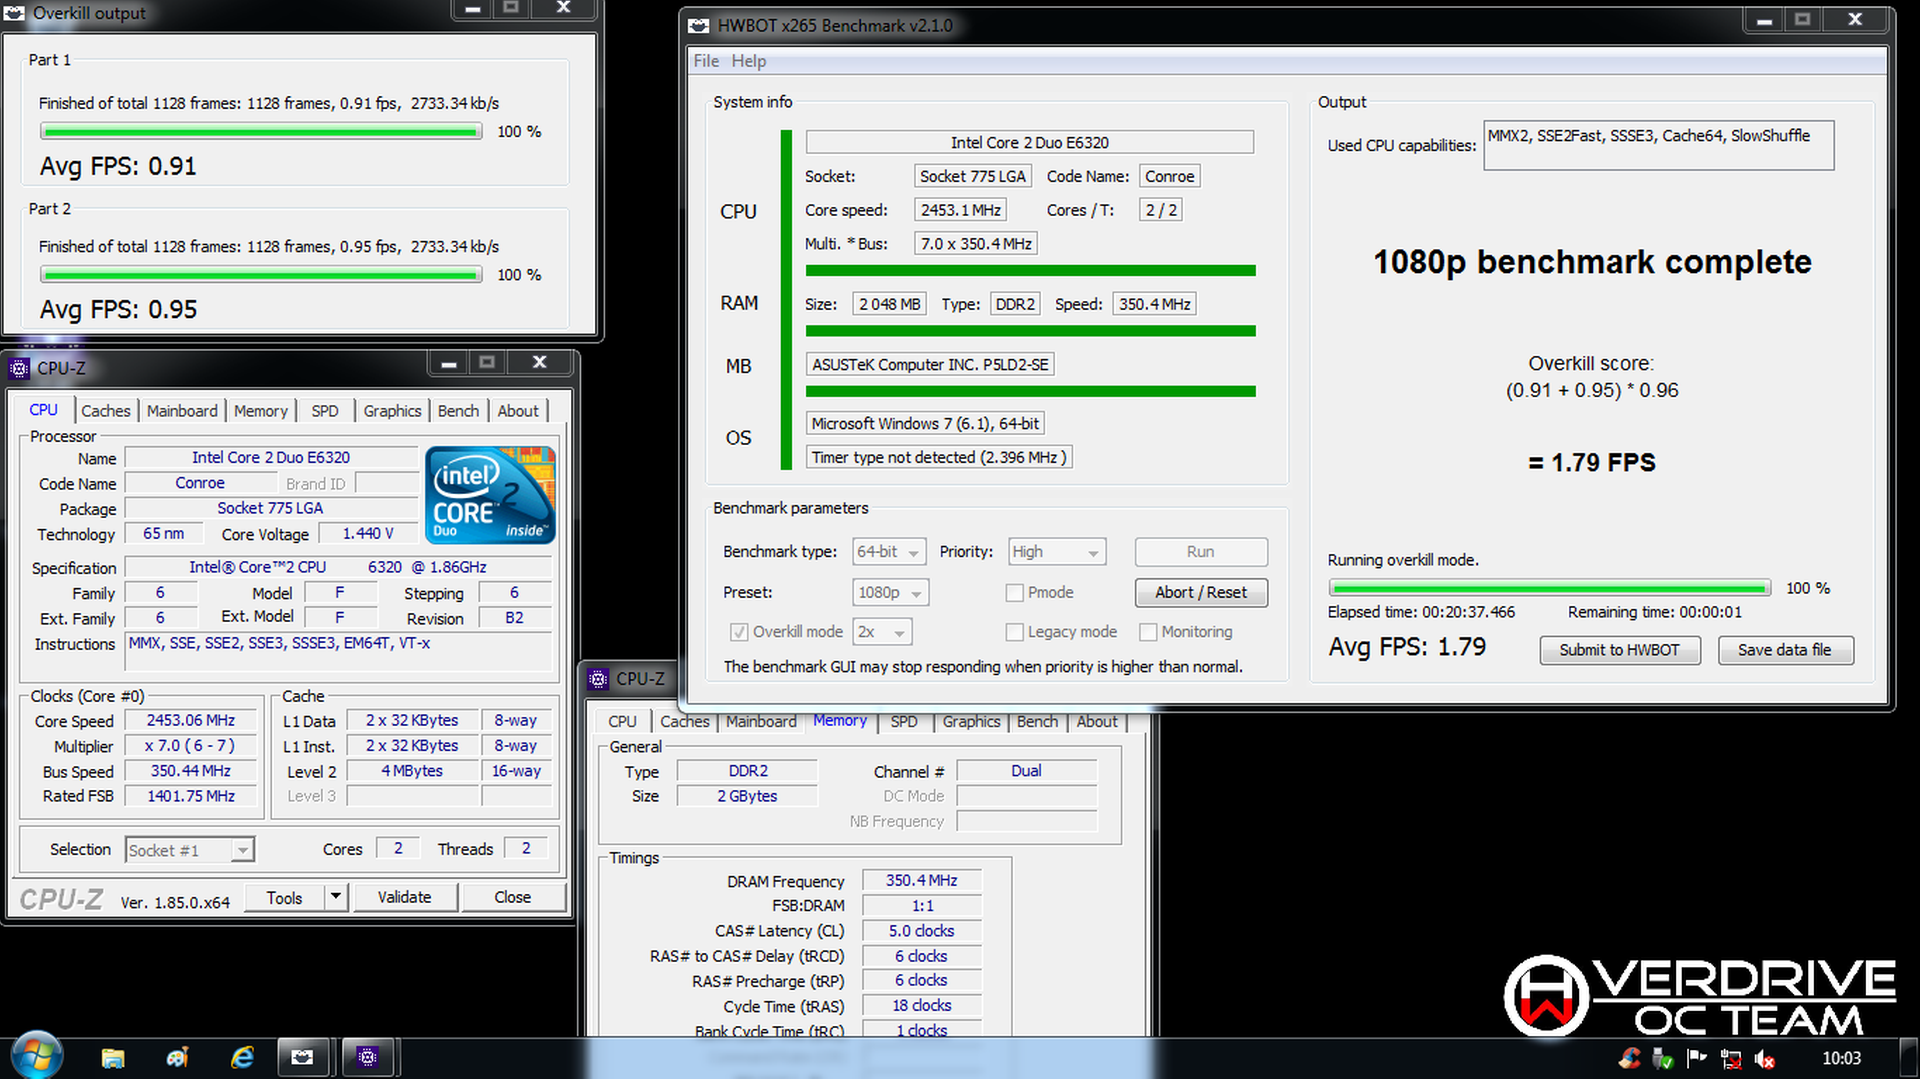Viewport: 1920px width, 1079px height.
Task: Open the Action Center flag icon
Action: click(1697, 1058)
